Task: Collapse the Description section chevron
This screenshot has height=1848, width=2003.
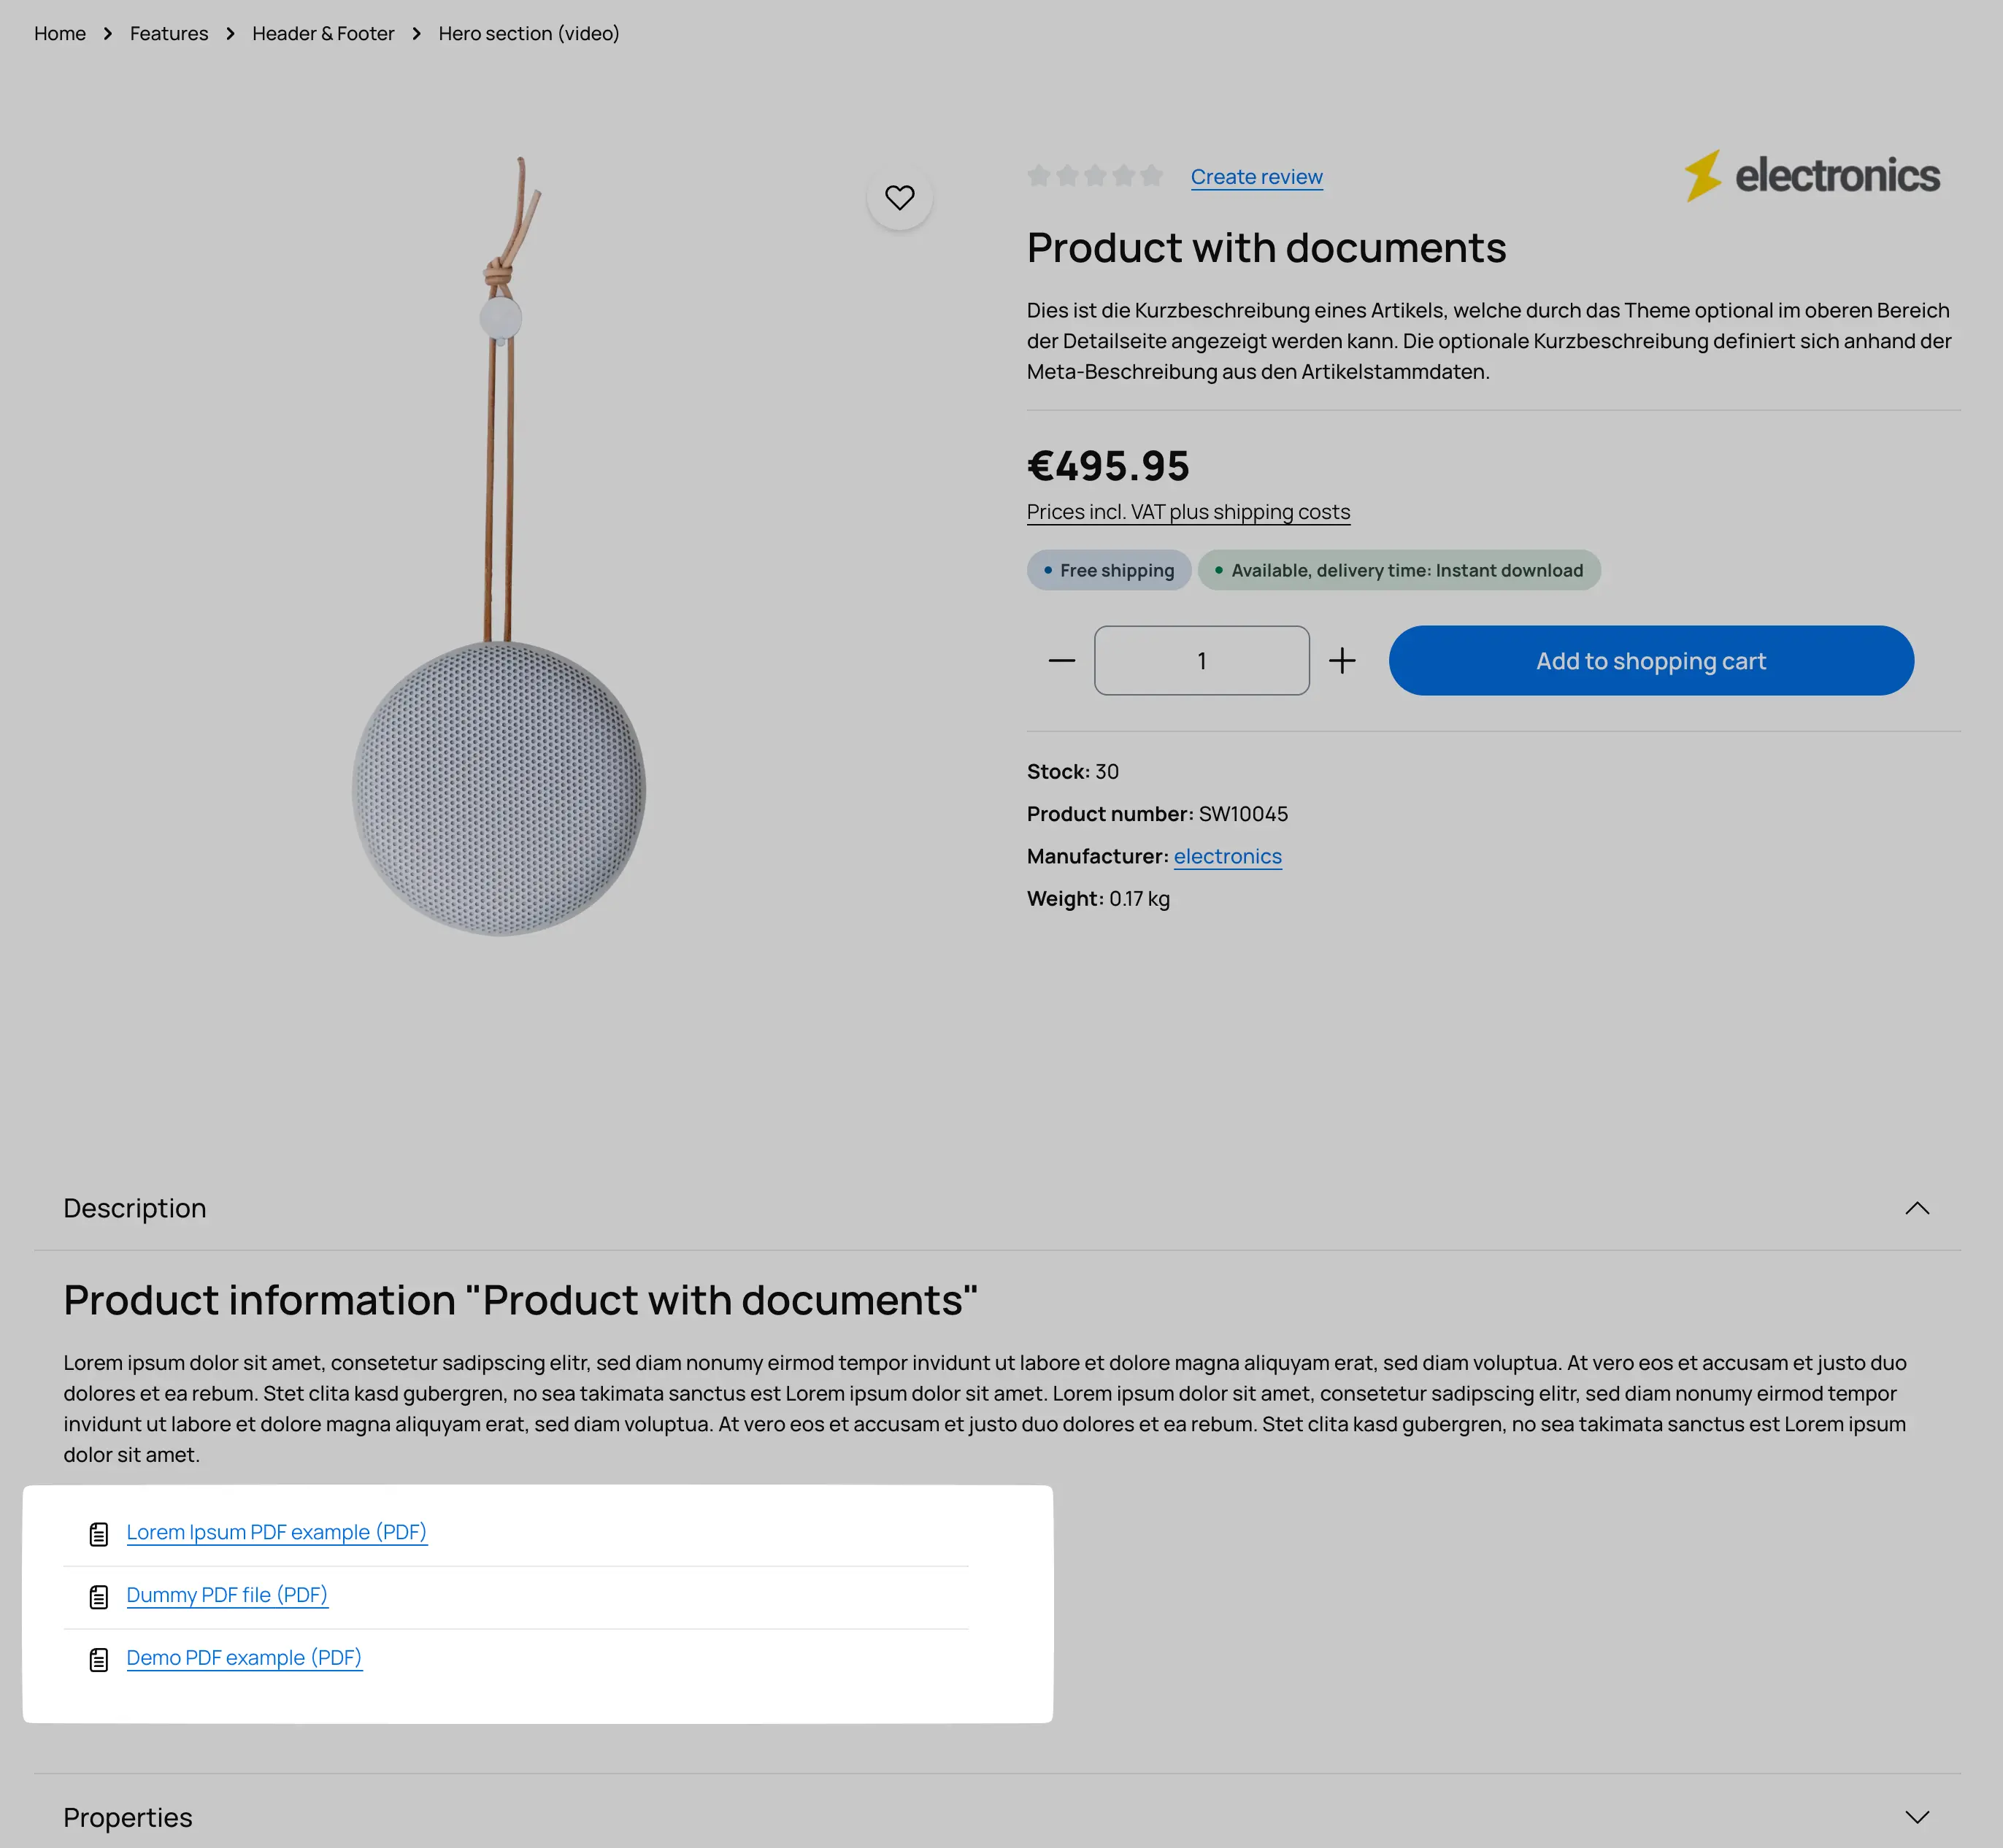Action: click(x=1916, y=1208)
